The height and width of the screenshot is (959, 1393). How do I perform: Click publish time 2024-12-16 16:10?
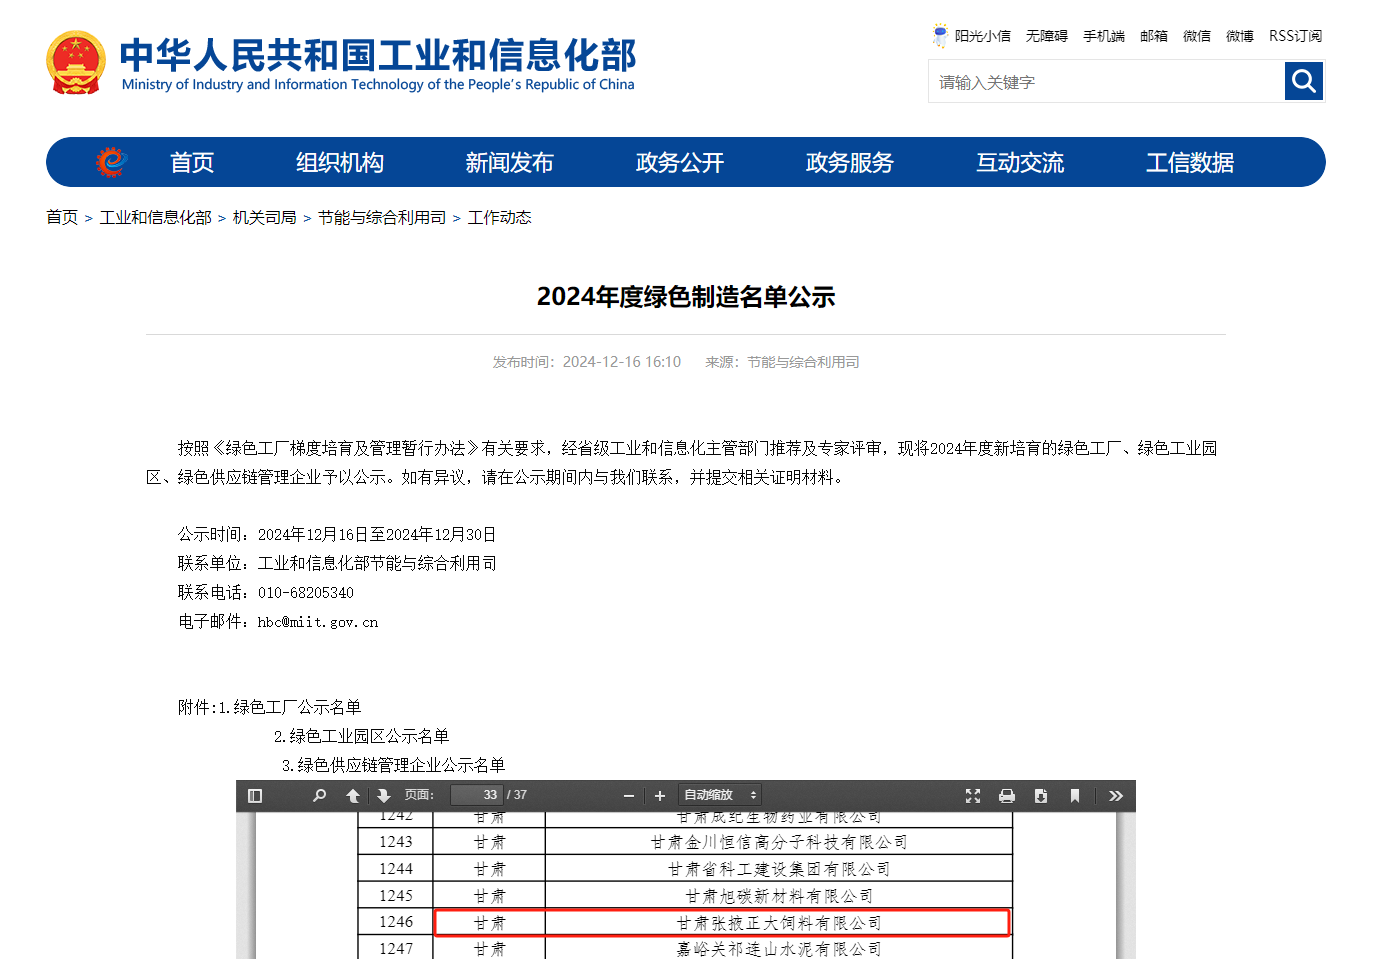point(622,362)
